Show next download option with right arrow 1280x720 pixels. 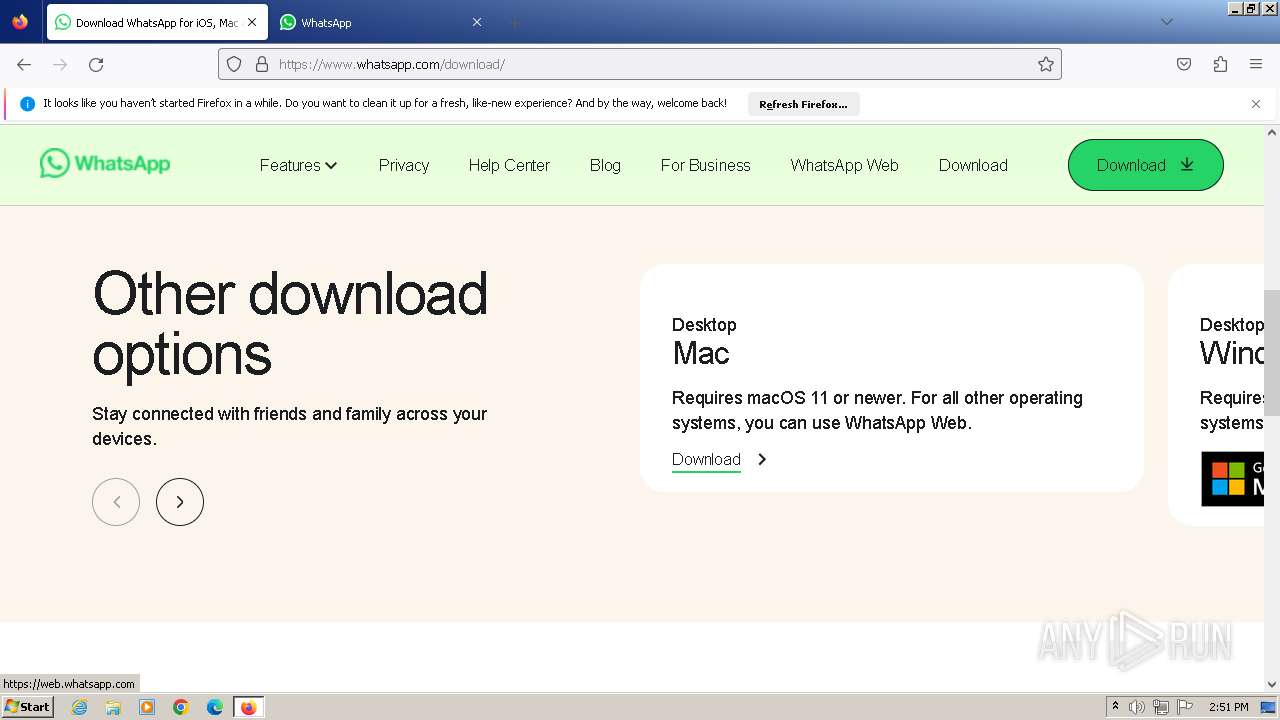[180, 502]
